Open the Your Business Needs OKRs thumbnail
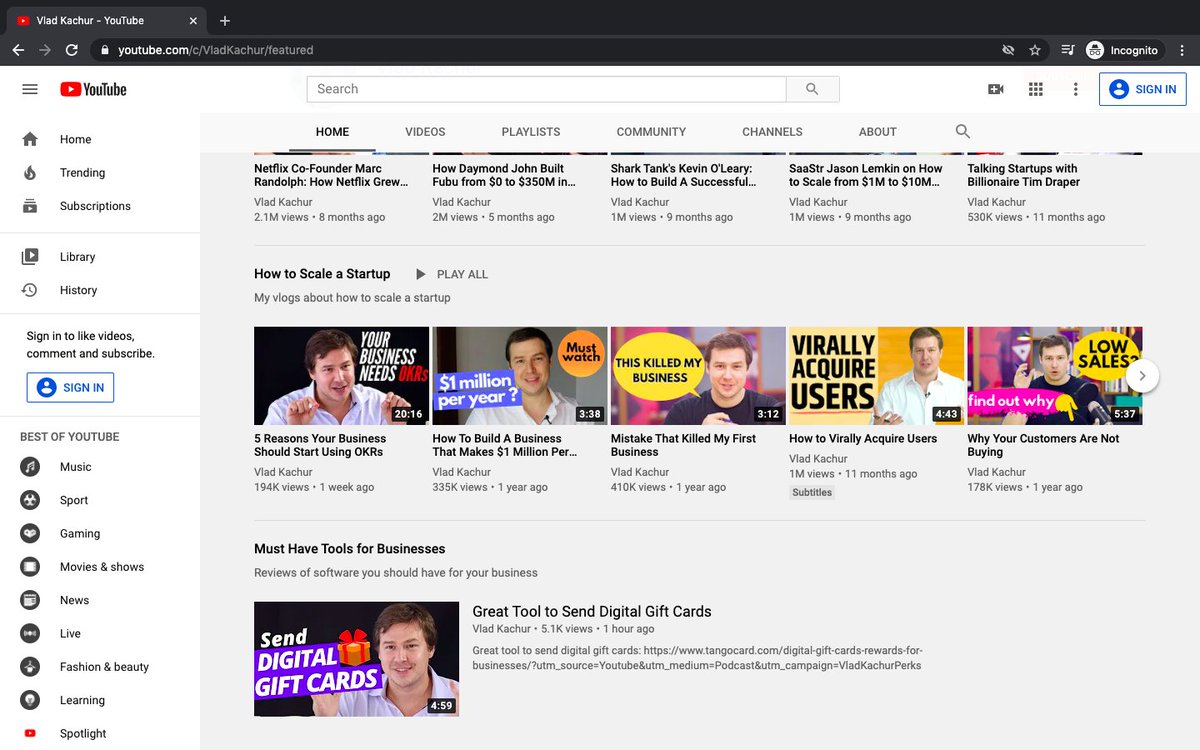The height and width of the screenshot is (750, 1200). click(341, 376)
